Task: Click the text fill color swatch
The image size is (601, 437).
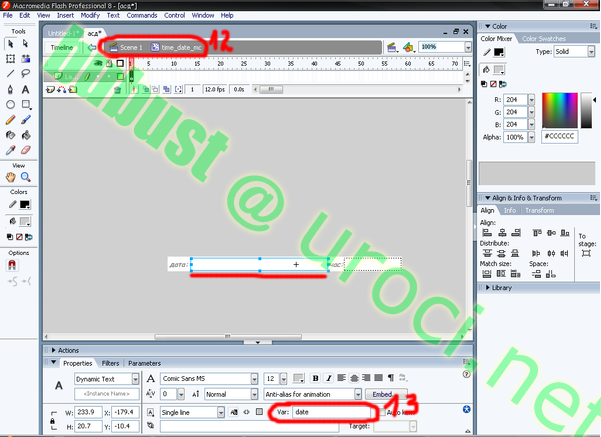Action: click(298, 378)
